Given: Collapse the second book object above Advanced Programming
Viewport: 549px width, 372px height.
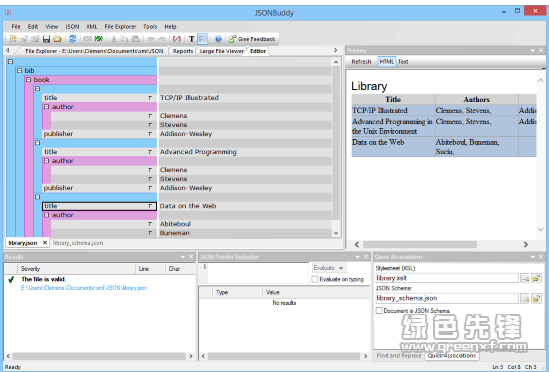Looking at the screenshot, I should [x=37, y=143].
